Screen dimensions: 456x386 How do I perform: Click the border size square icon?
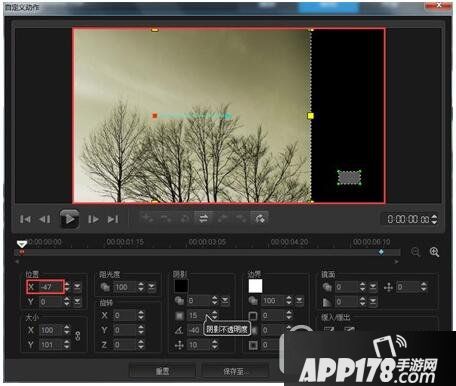coord(253,315)
